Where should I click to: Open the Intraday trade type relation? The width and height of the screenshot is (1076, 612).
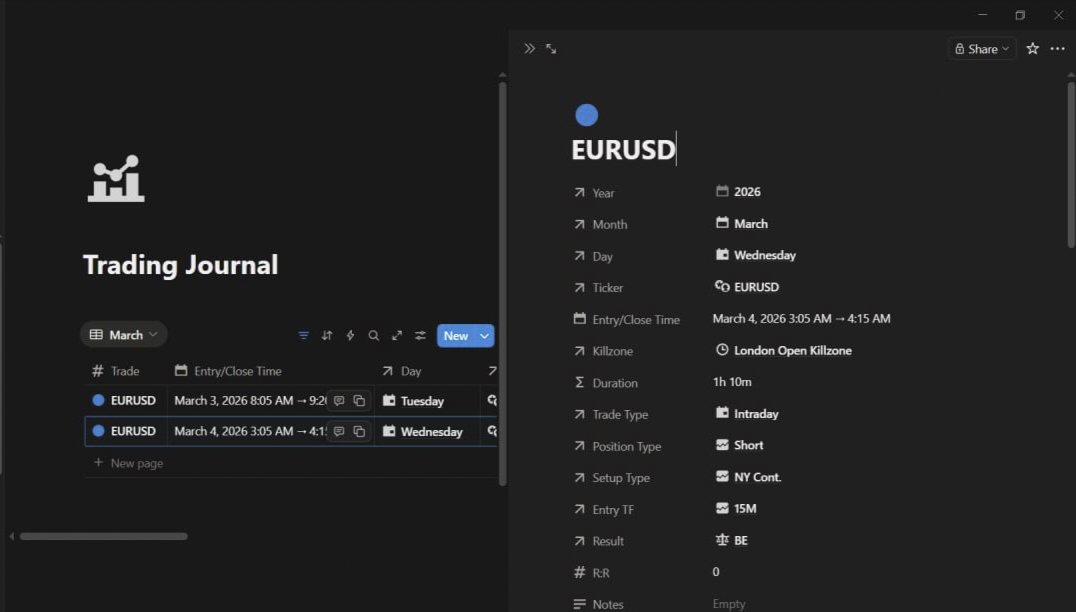pos(747,413)
